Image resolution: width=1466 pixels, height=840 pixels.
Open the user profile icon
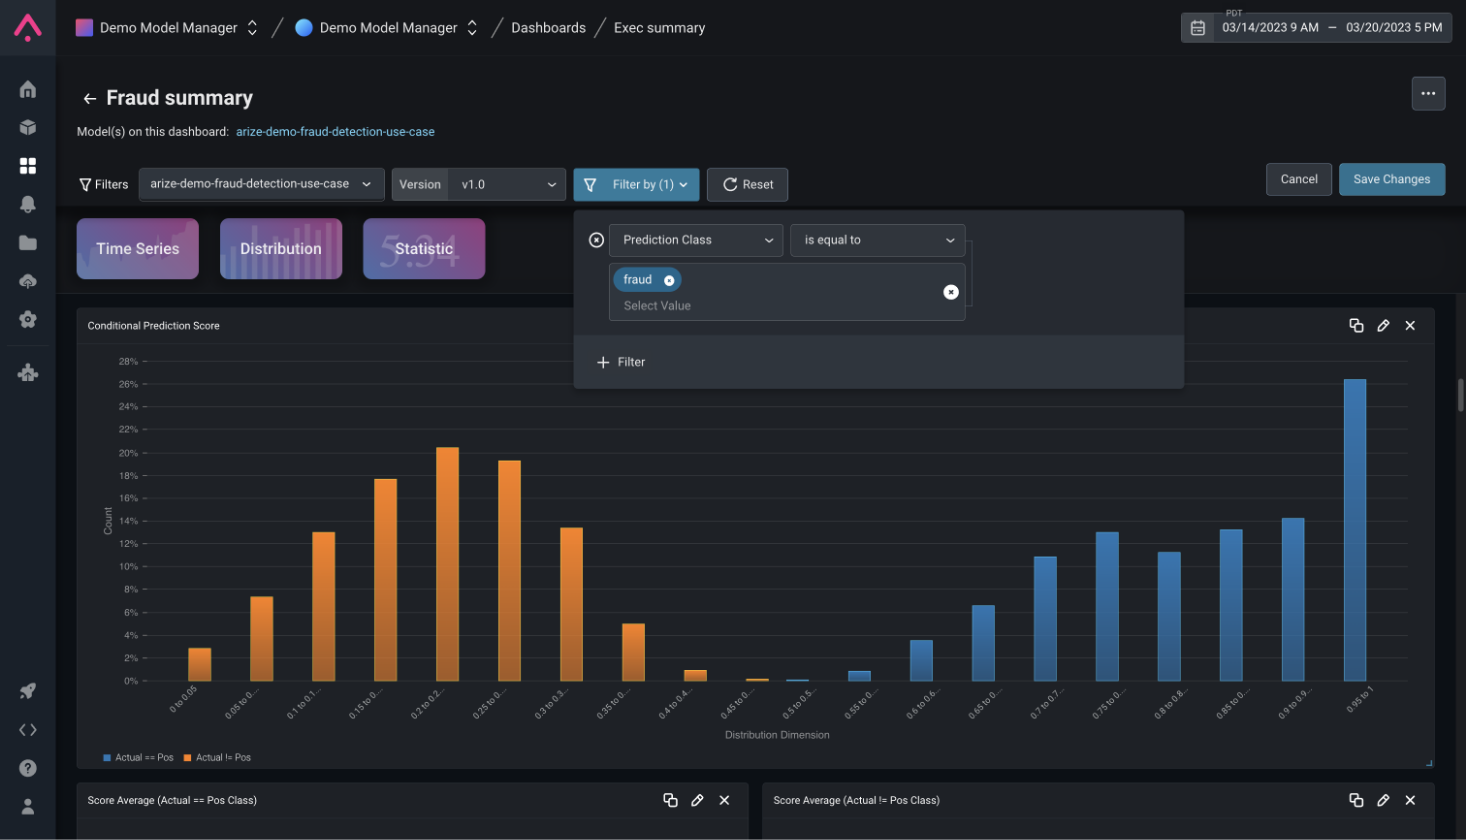tap(28, 806)
